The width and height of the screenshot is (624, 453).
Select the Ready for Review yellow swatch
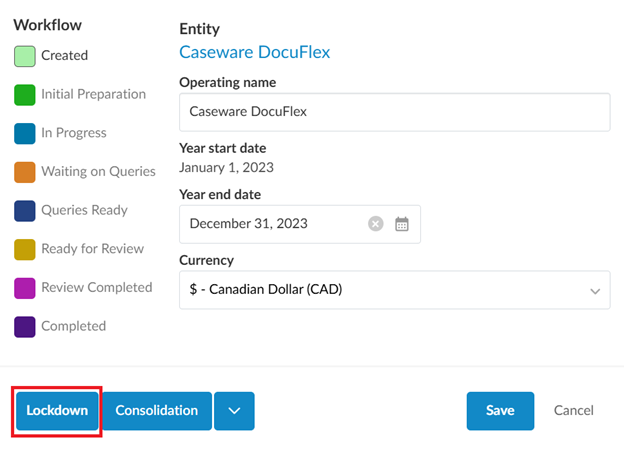click(x=25, y=249)
